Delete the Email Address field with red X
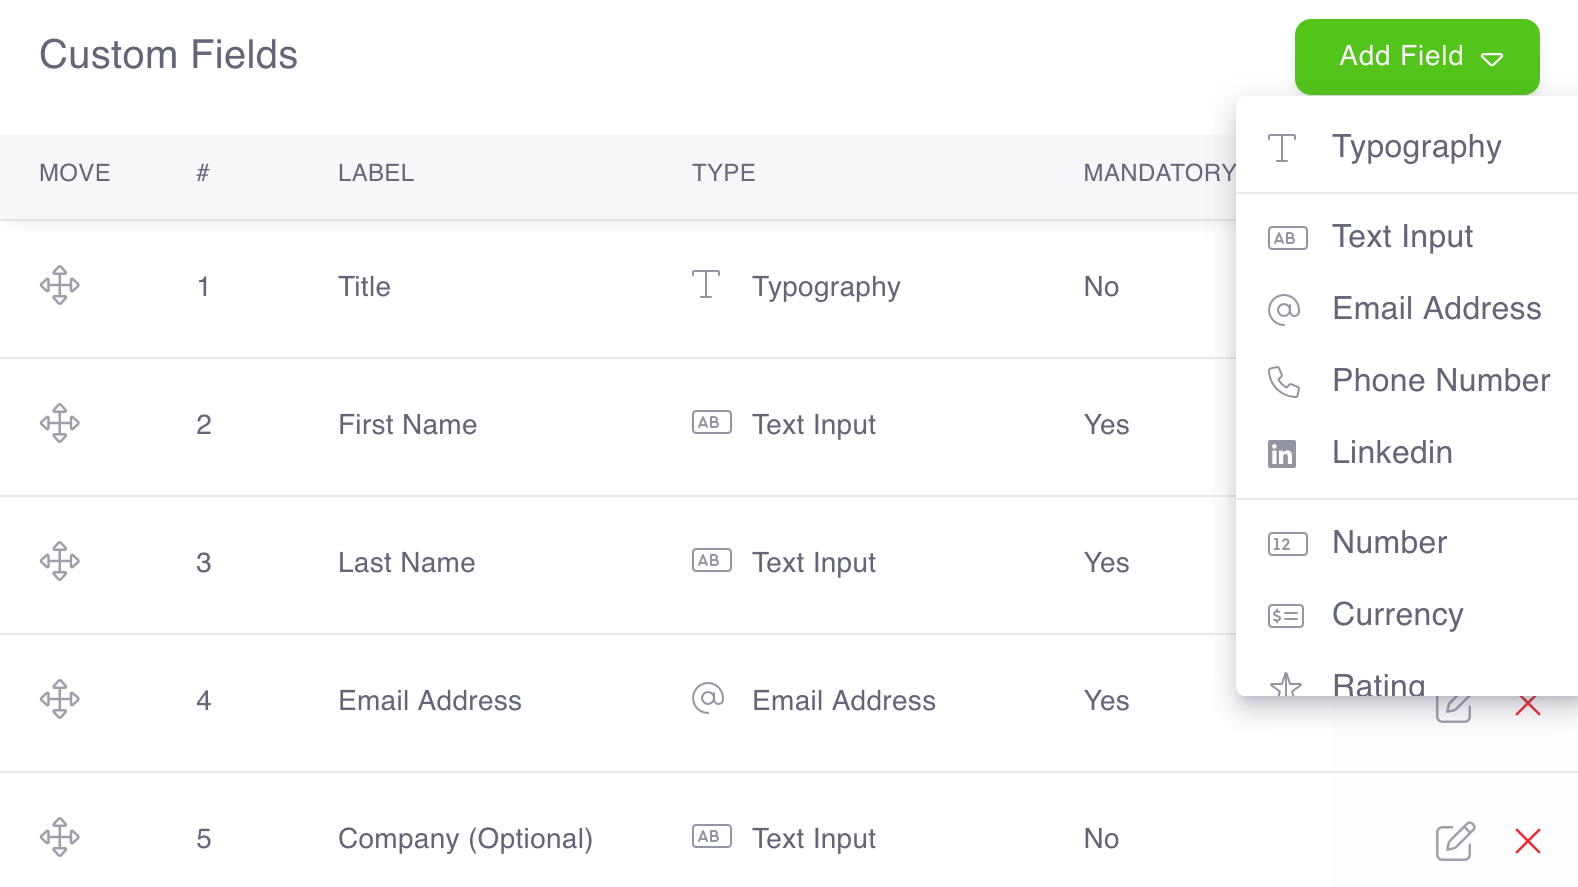 tap(1527, 704)
